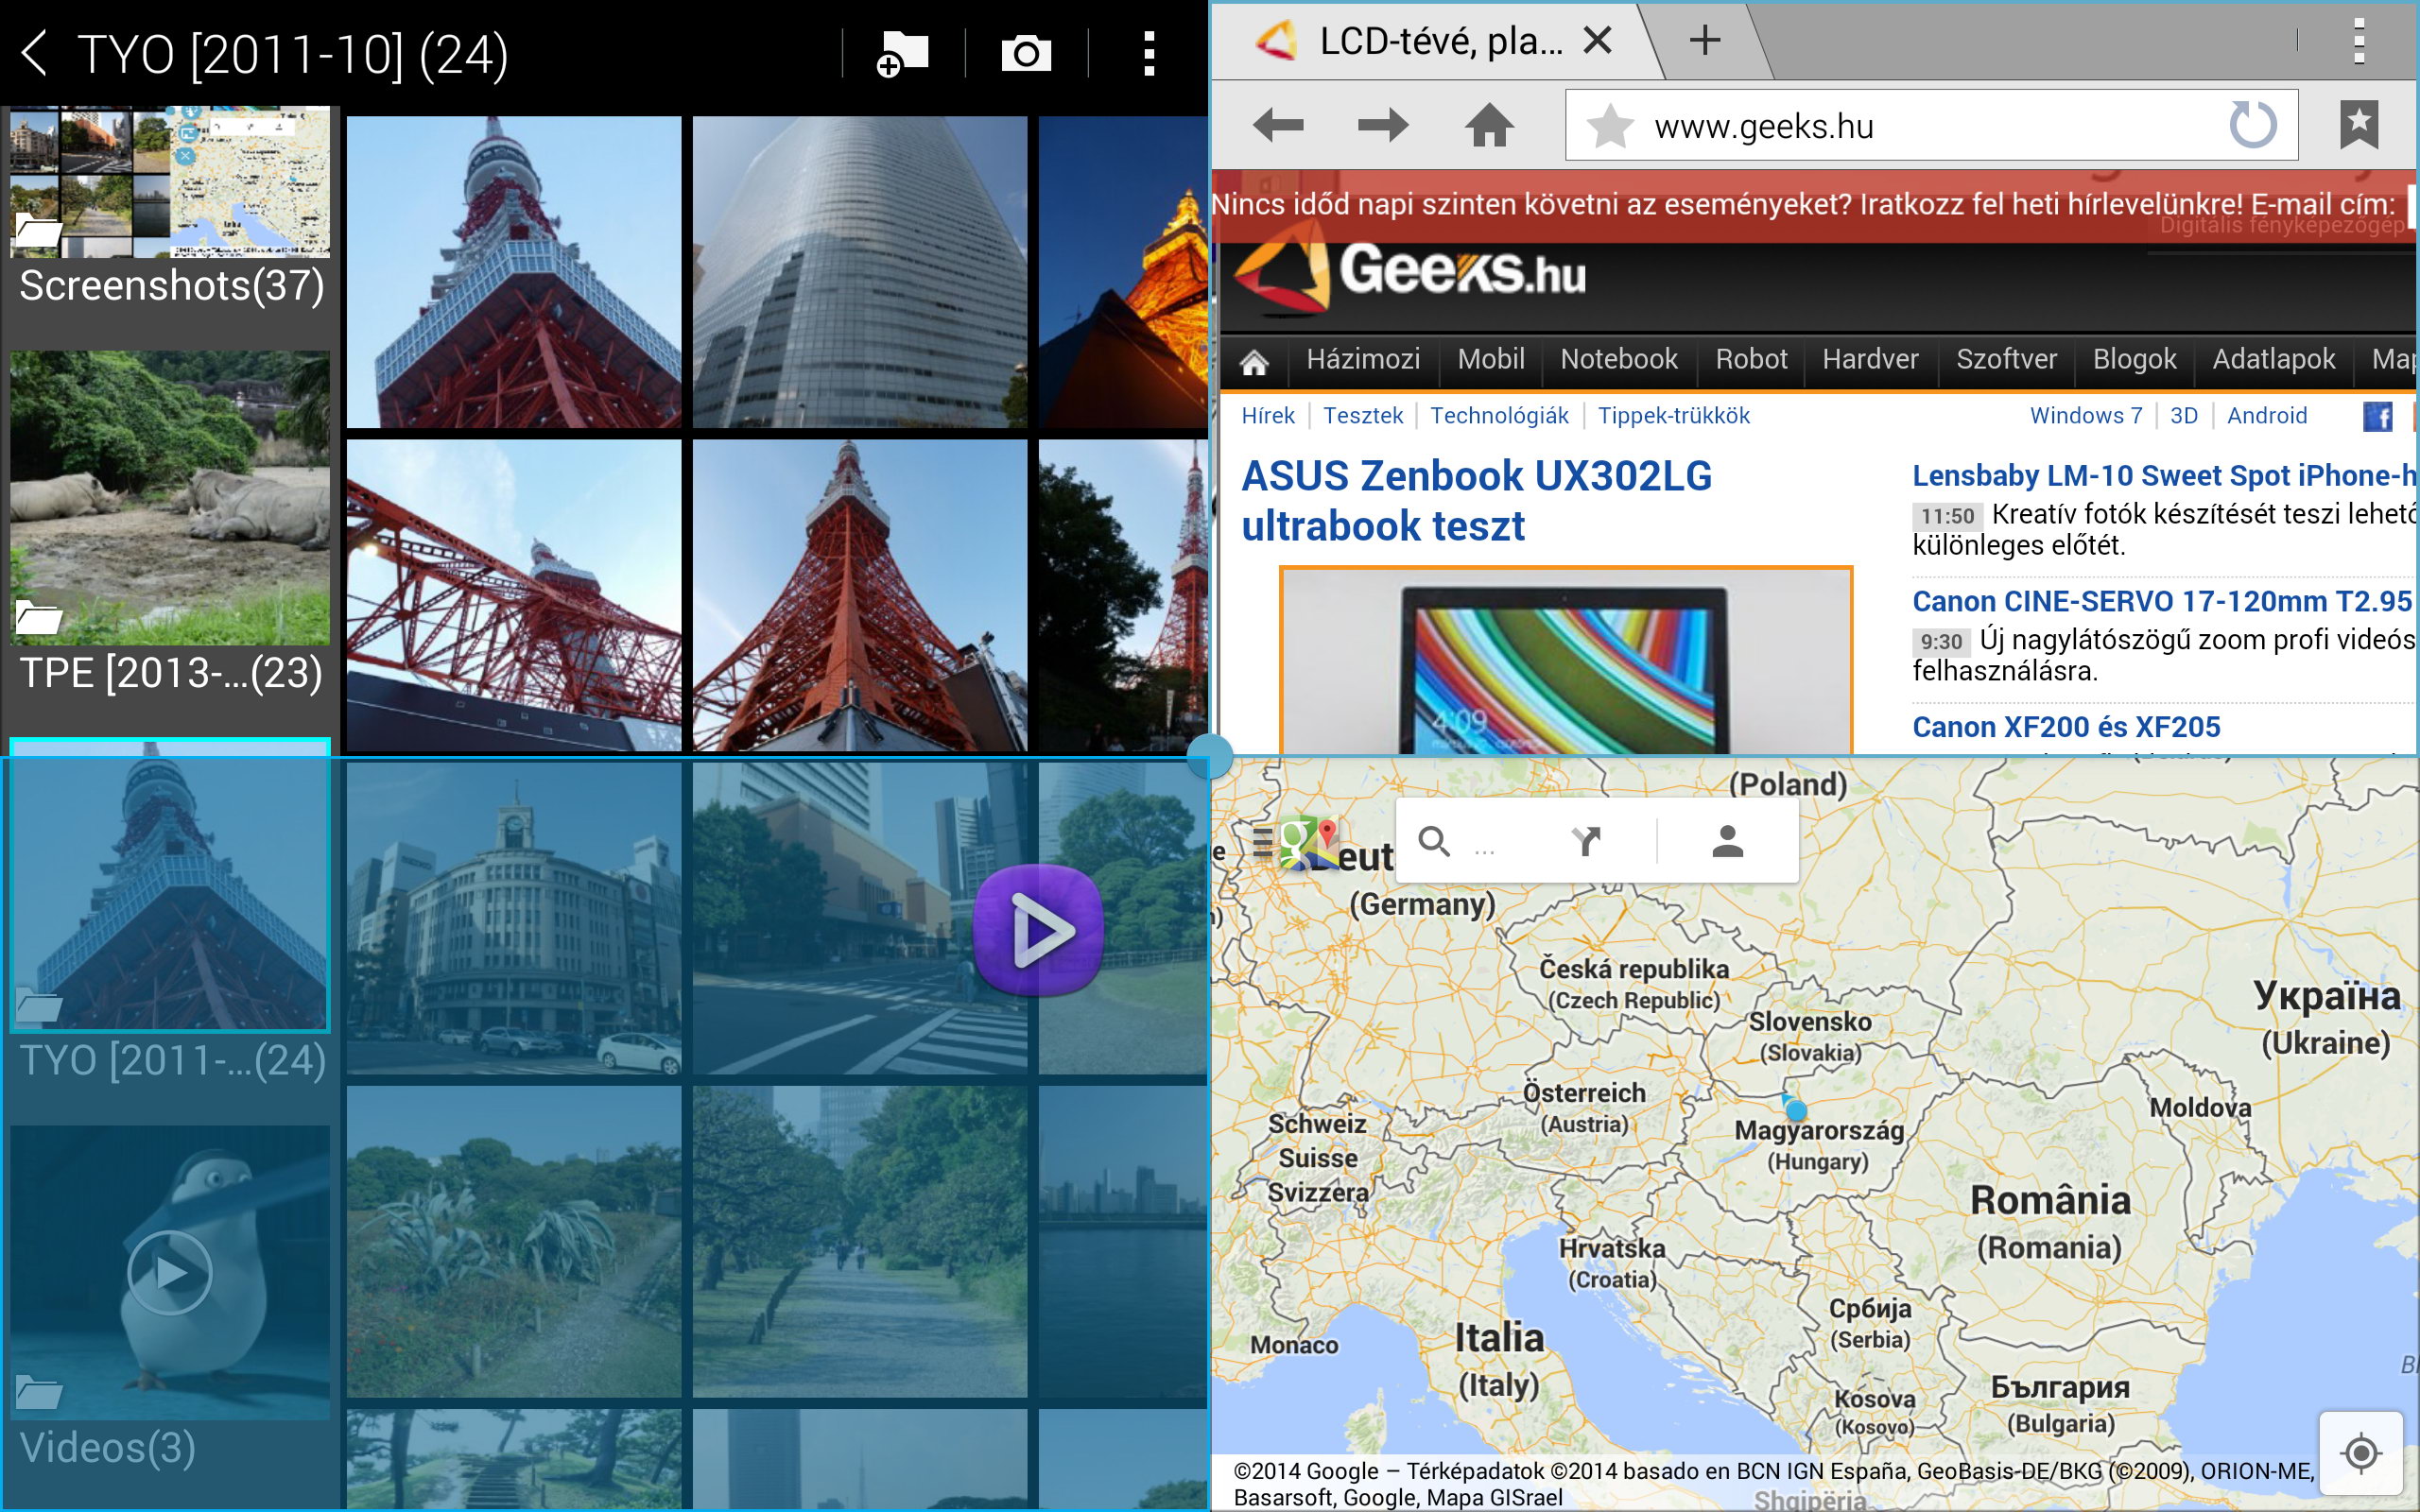Tap the România label on the map
The height and width of the screenshot is (1512, 2420).
tap(2050, 1201)
